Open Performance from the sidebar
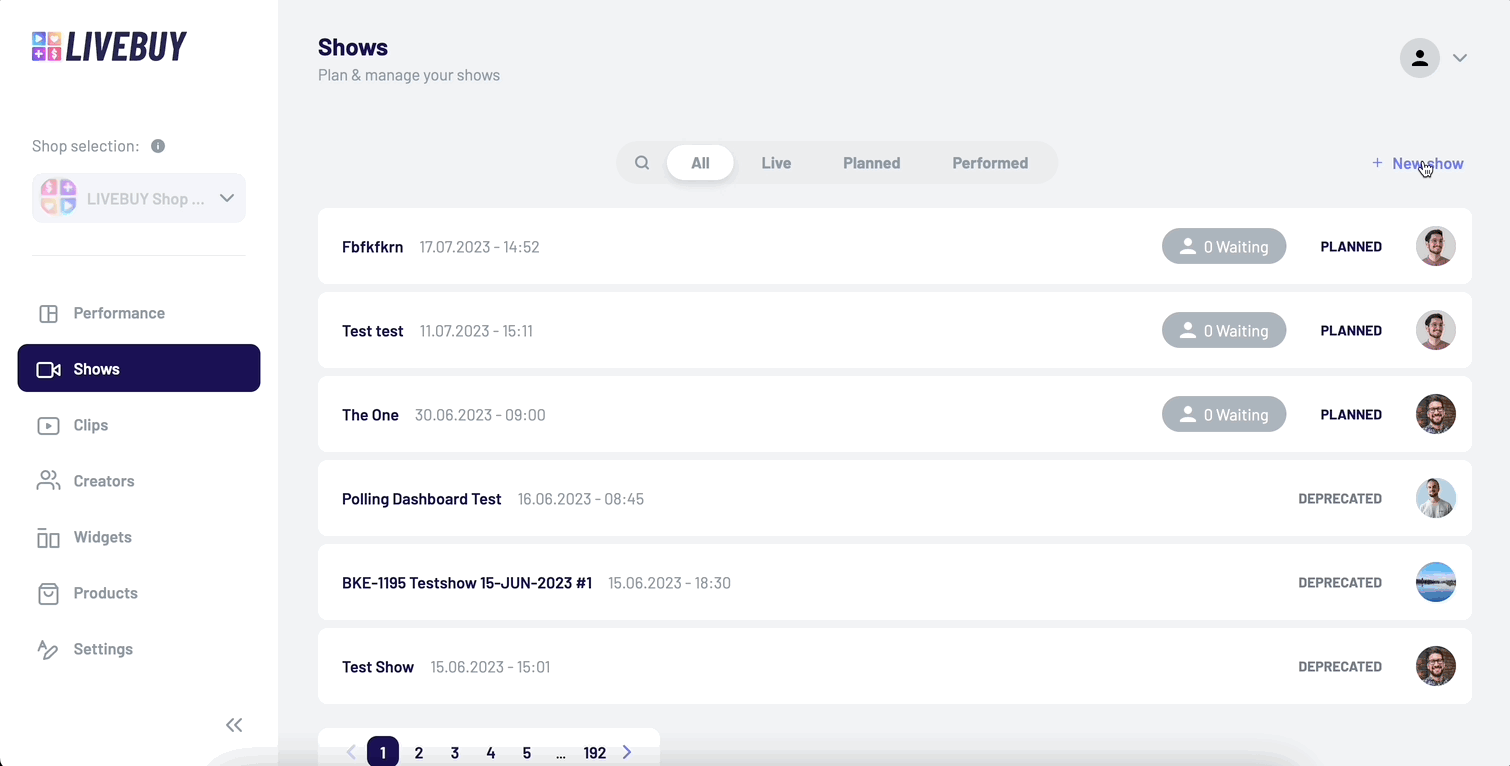 119,313
